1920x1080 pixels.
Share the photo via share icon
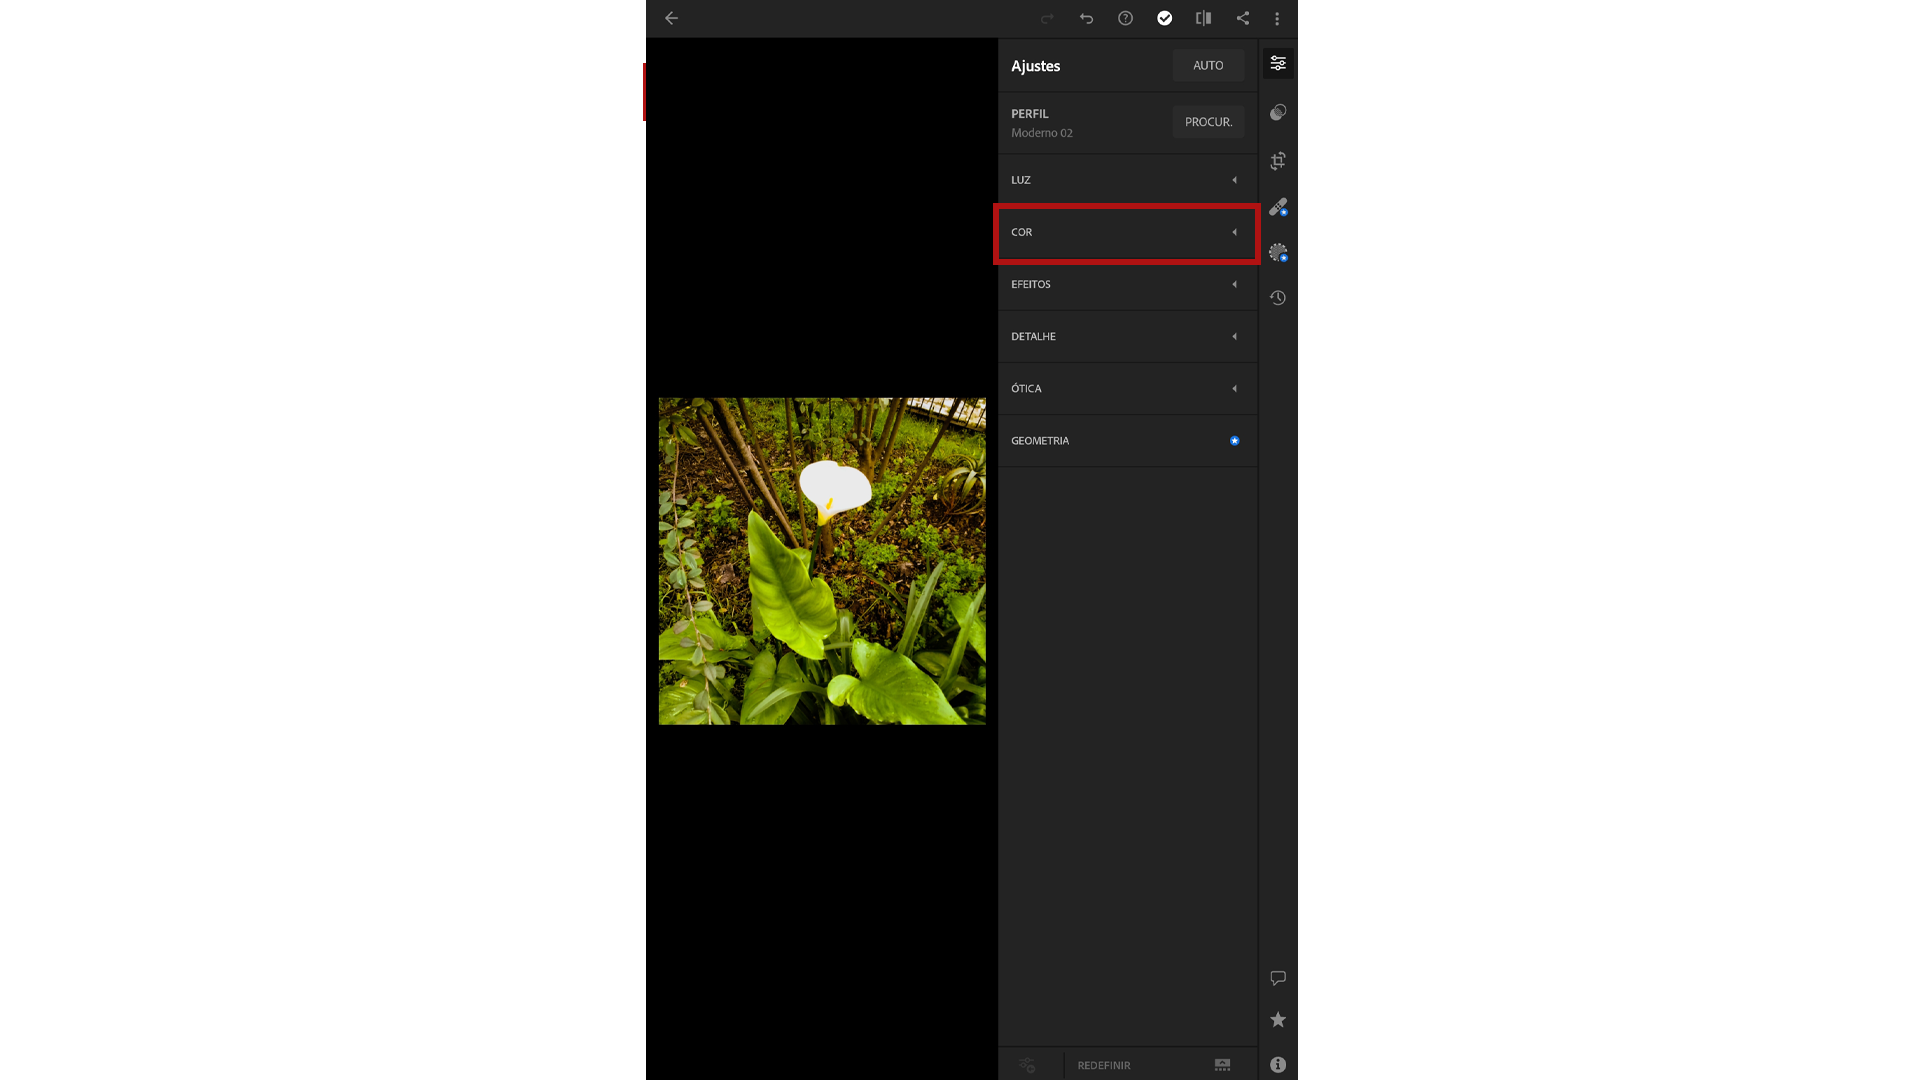coord(1242,18)
